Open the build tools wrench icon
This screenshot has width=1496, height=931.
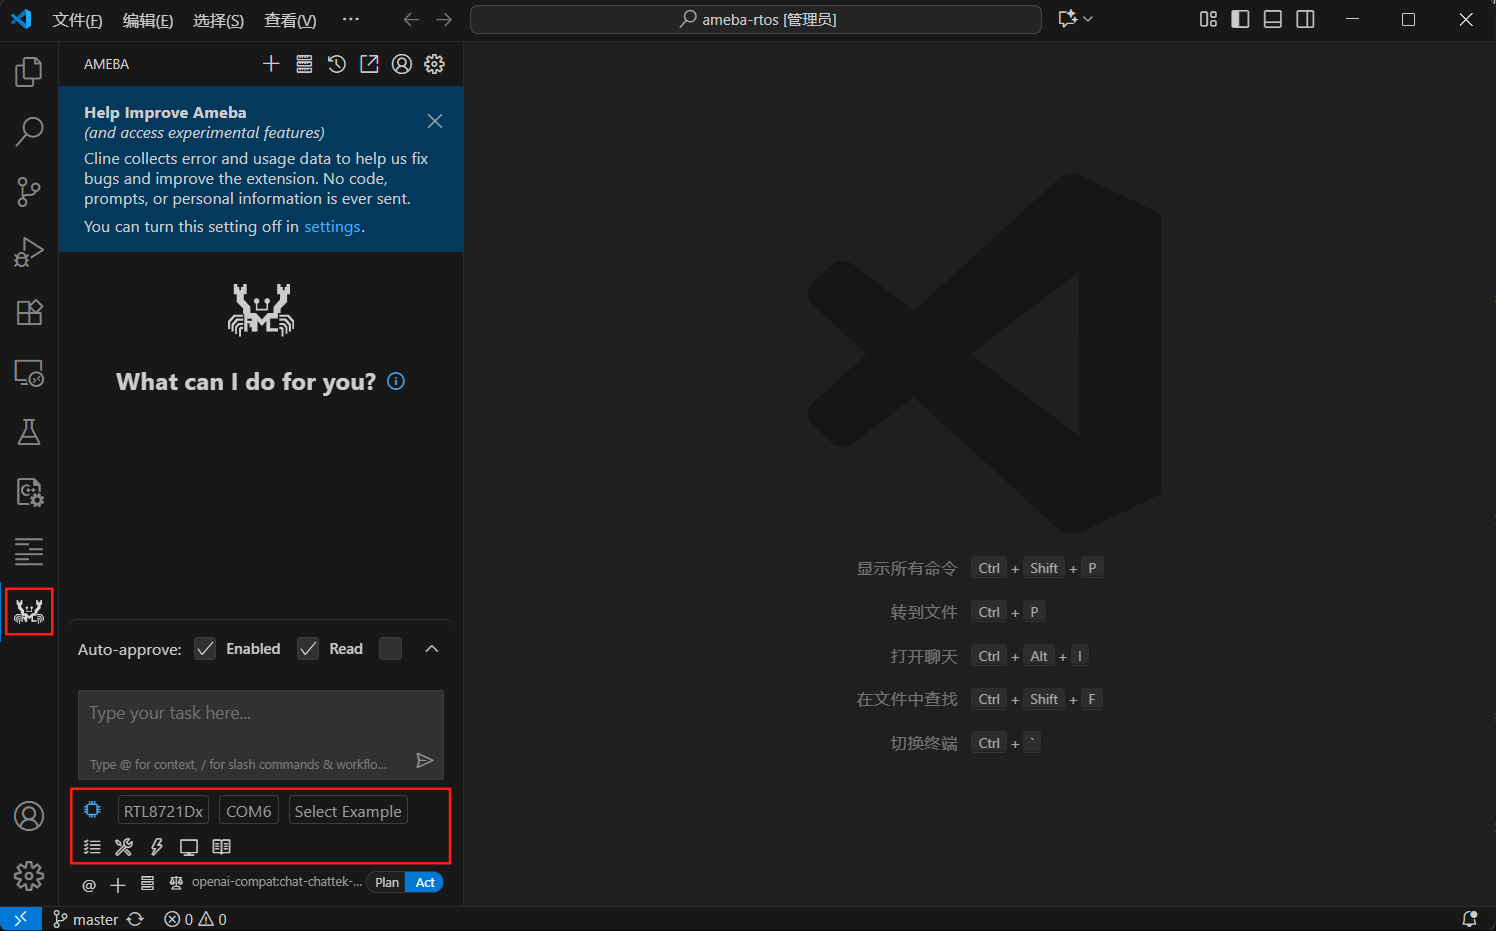tap(124, 847)
